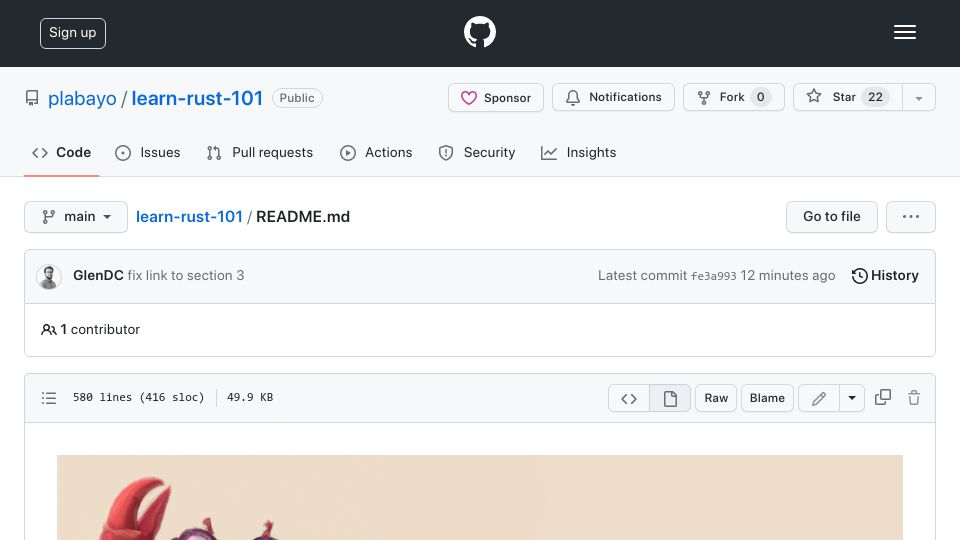Click the 580 lines (416 sloc) text
Screen dimensions: 960x540
coord(138,397)
